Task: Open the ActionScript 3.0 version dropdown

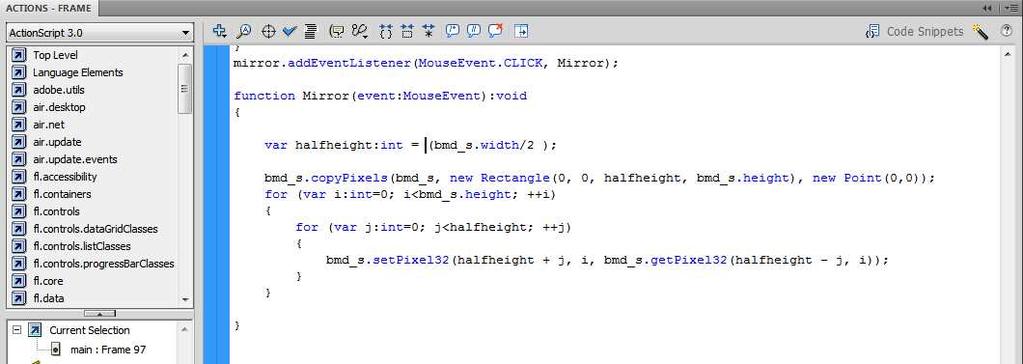Action: [99, 33]
